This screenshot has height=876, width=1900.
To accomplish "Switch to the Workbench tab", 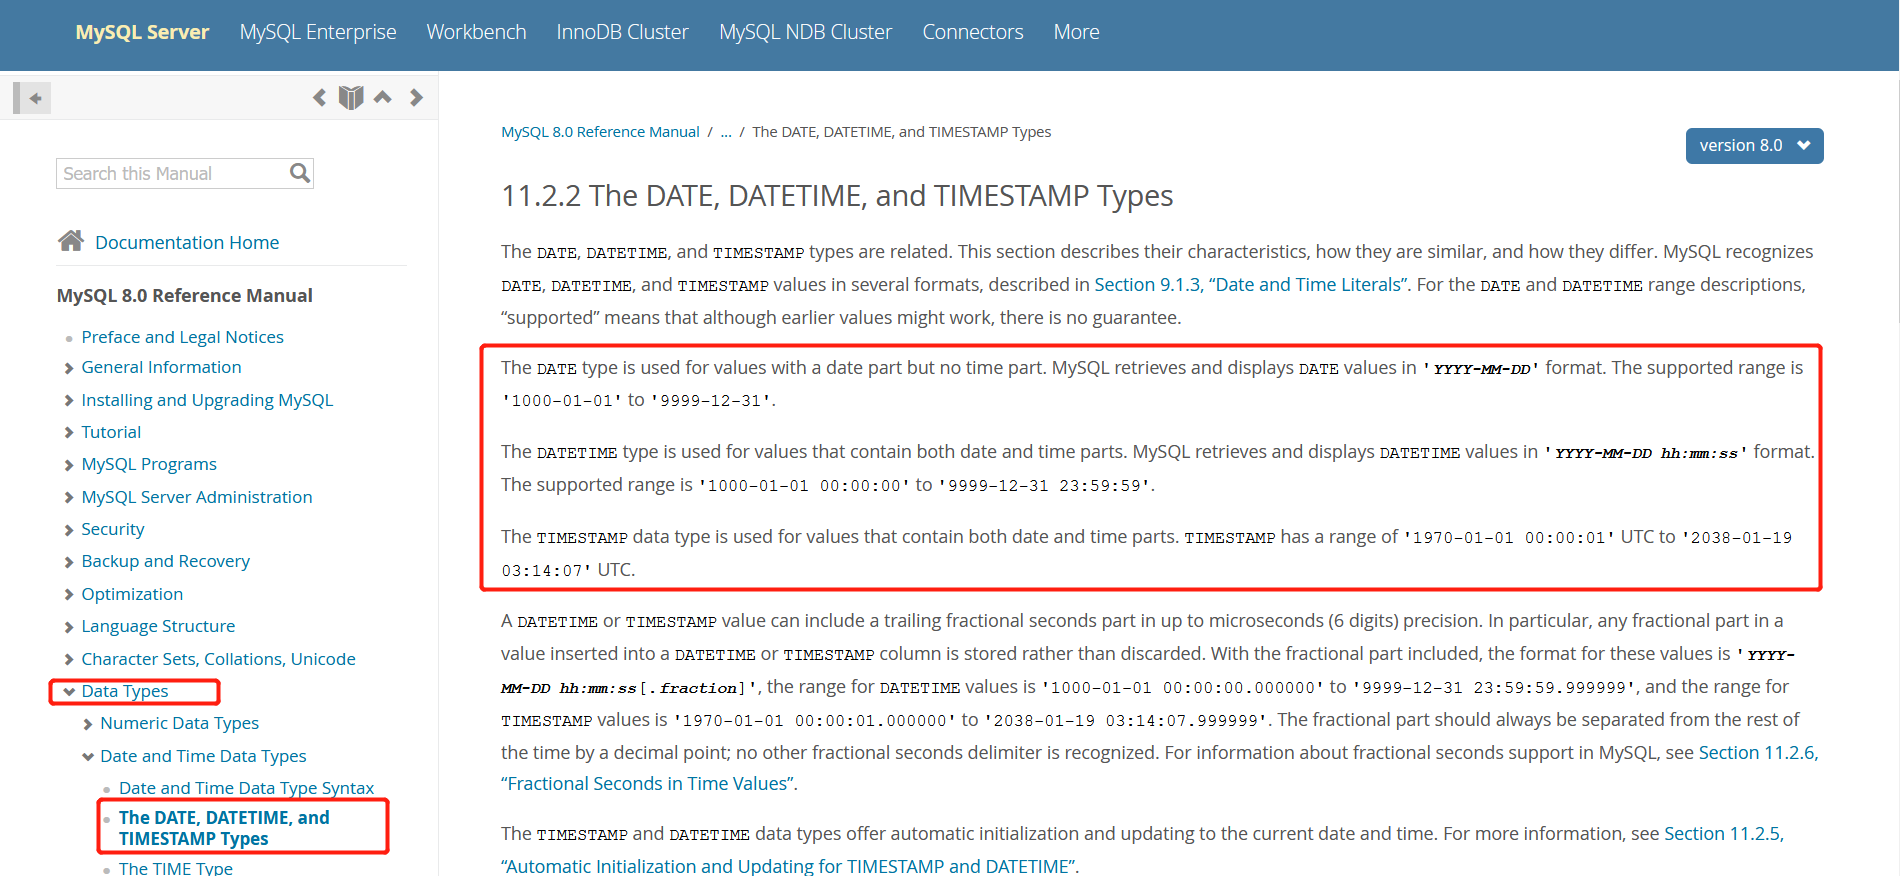I will point(476,32).
